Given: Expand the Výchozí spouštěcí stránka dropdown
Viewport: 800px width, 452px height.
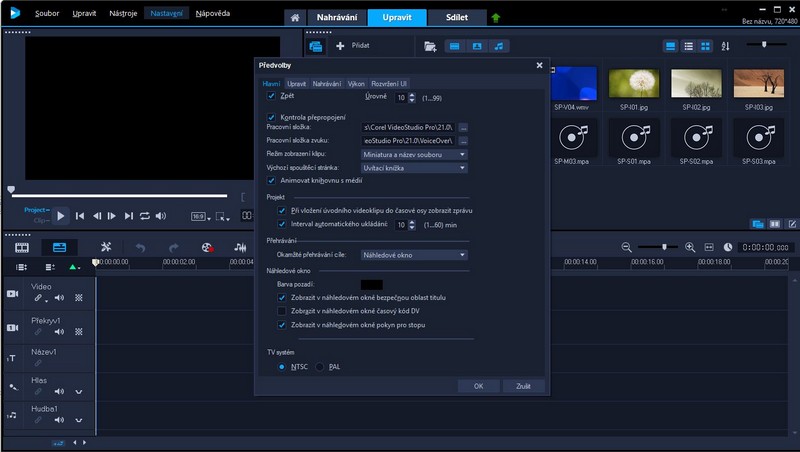Looking at the screenshot, I should 414,167.
